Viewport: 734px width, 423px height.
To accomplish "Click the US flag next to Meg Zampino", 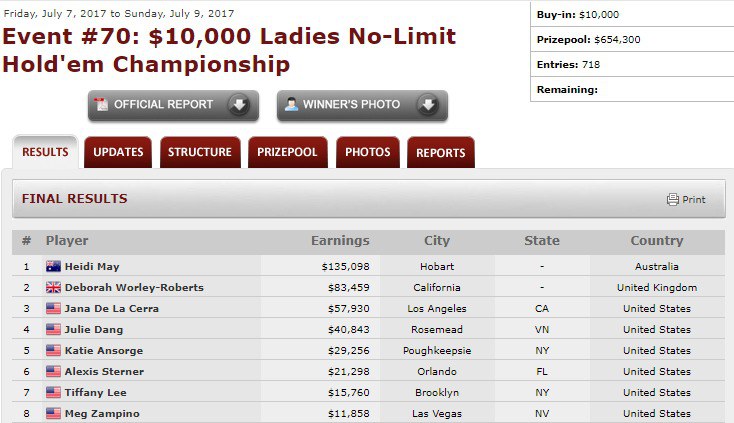I will [53, 413].
